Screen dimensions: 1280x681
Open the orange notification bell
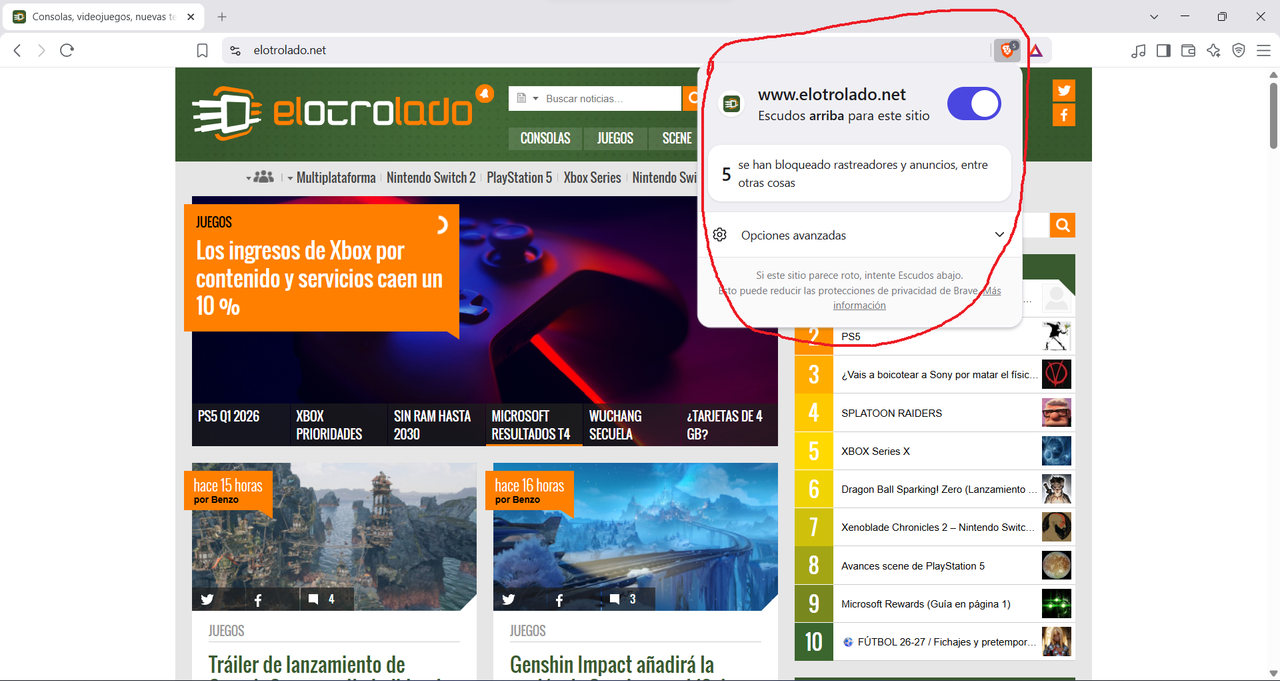coord(485,94)
